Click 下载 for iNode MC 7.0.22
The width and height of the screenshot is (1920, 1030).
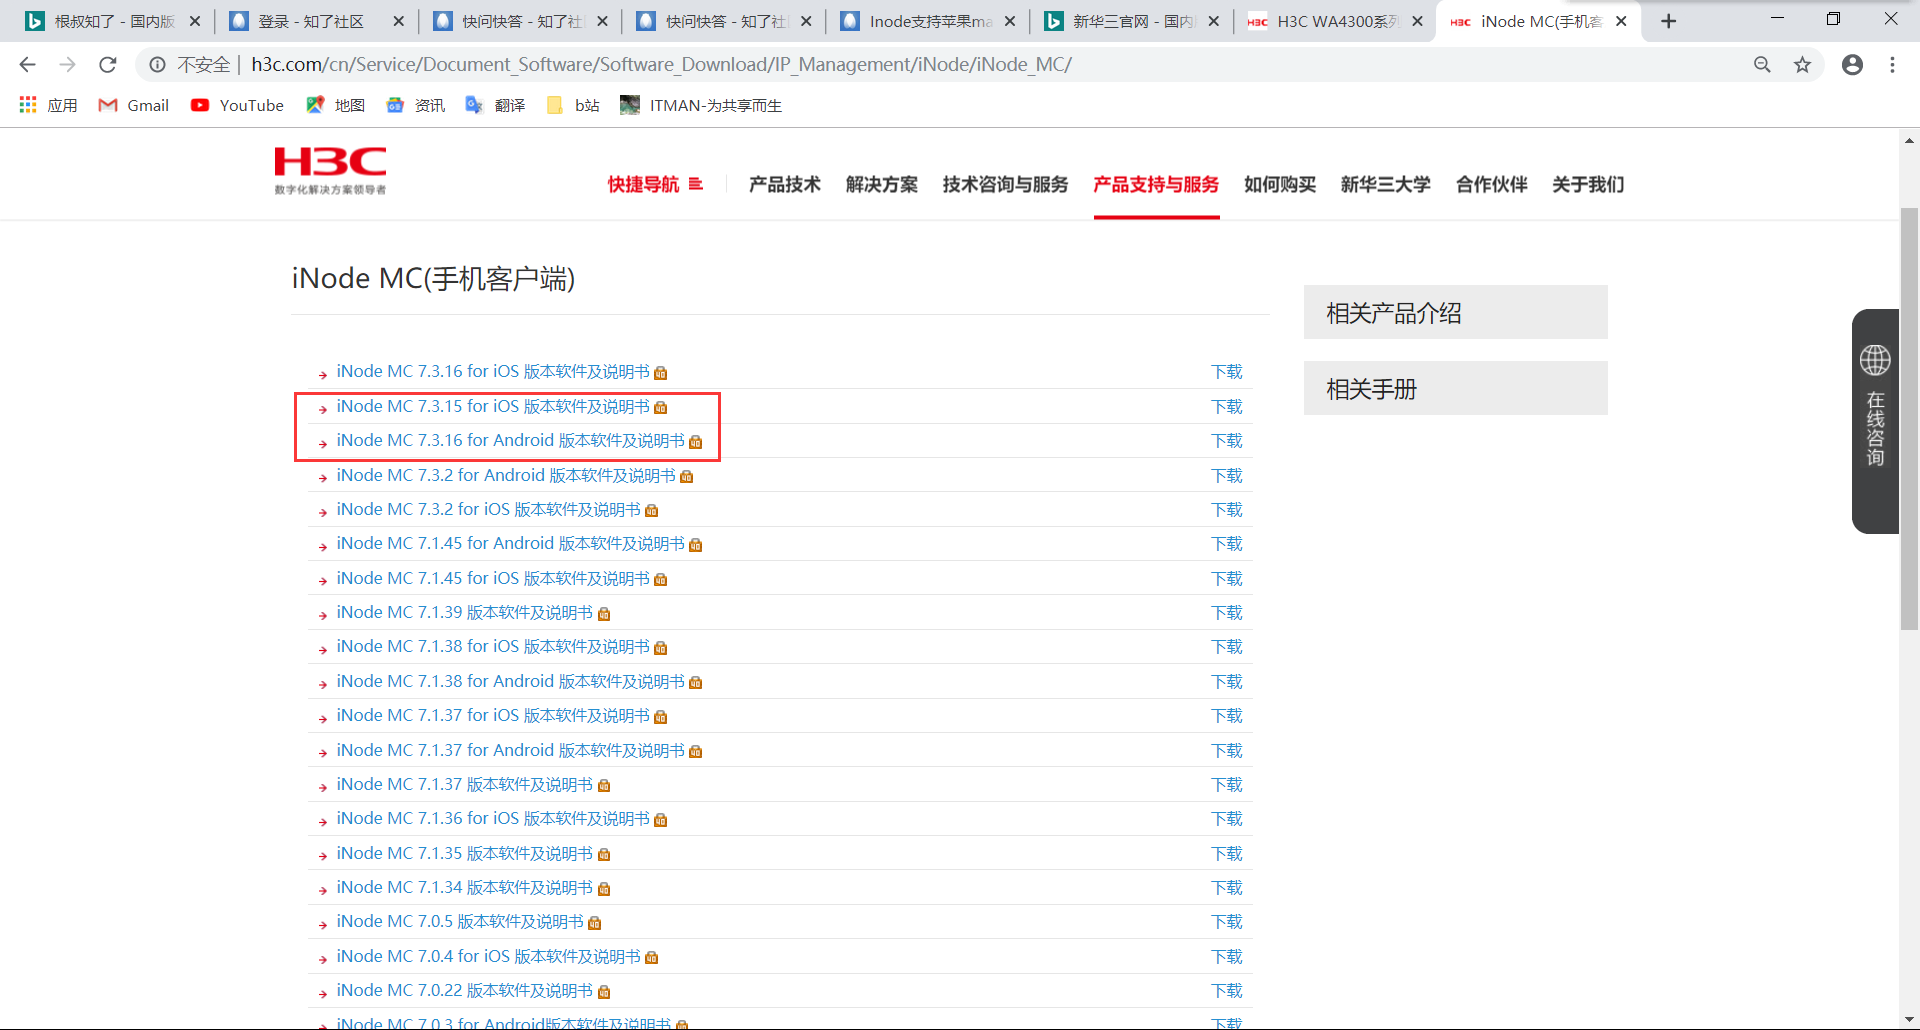click(x=1227, y=991)
